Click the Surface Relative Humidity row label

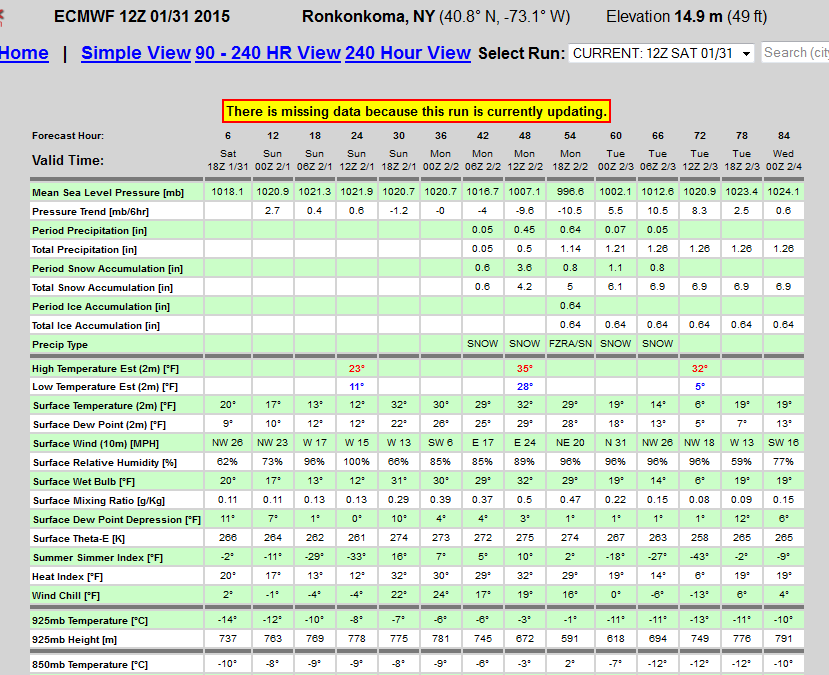(105, 463)
